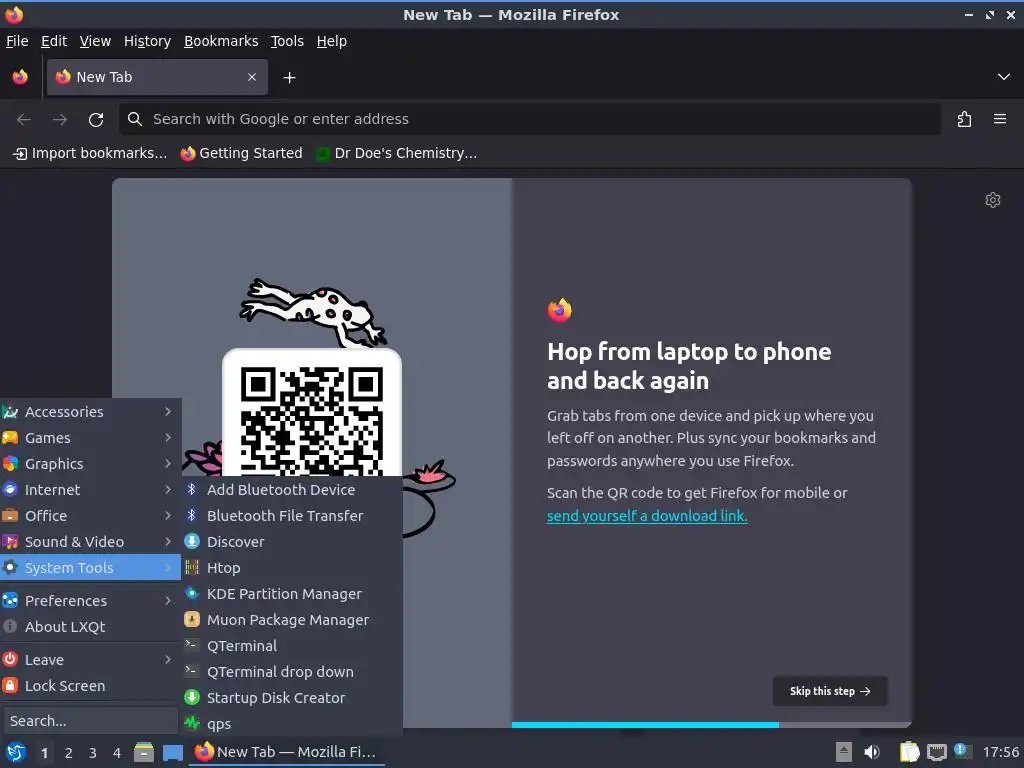Screen dimensions: 1024x768
Task: Expand the Leave submenu
Action: (90, 660)
